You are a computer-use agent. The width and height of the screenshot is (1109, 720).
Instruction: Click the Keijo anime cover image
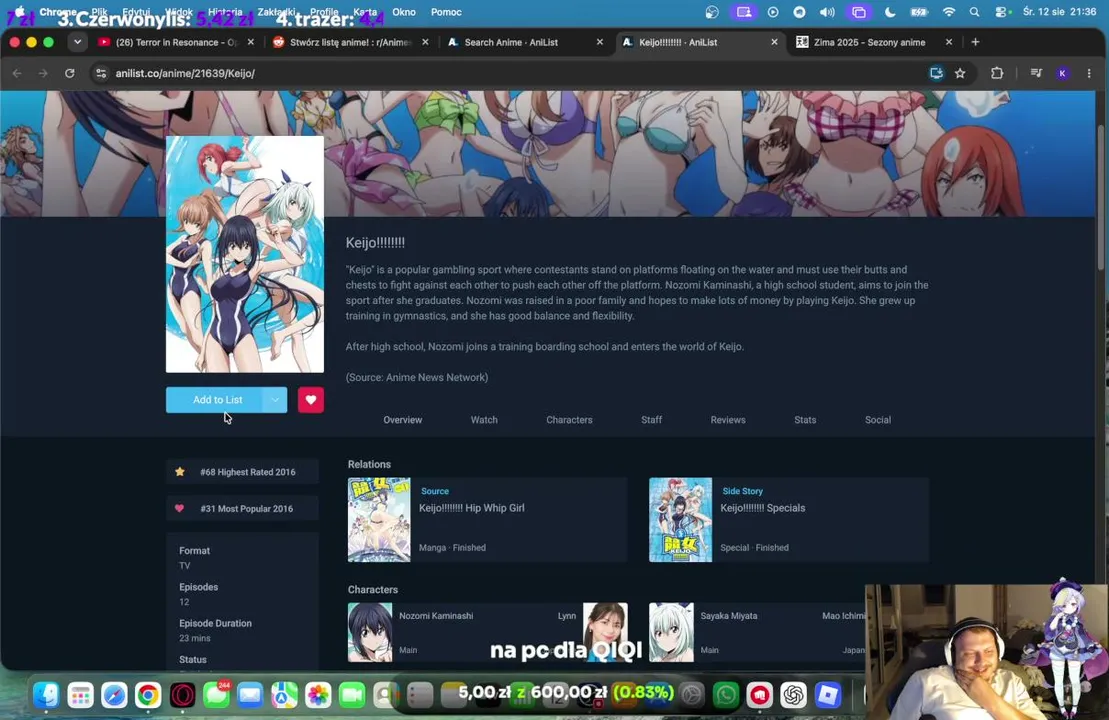point(245,254)
